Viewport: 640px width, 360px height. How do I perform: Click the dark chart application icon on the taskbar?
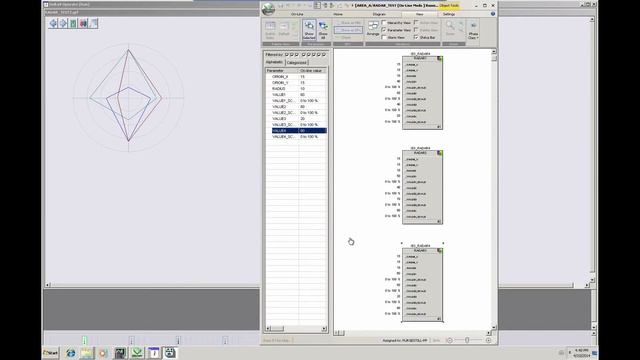(x=120, y=353)
